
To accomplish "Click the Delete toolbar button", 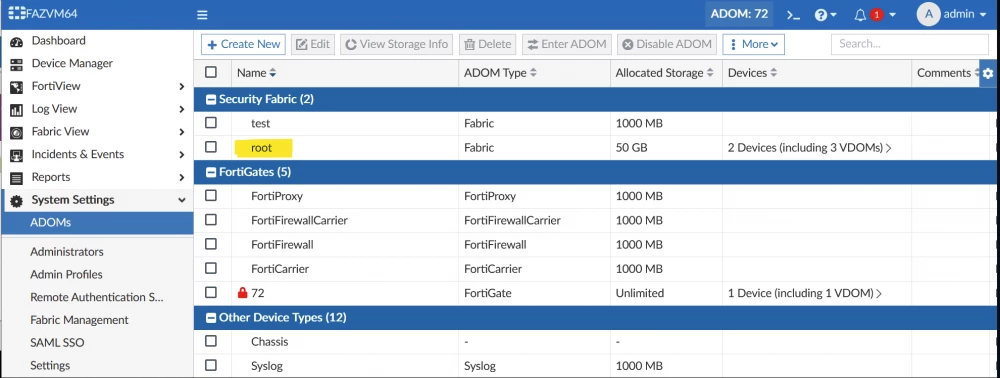I will click(488, 44).
